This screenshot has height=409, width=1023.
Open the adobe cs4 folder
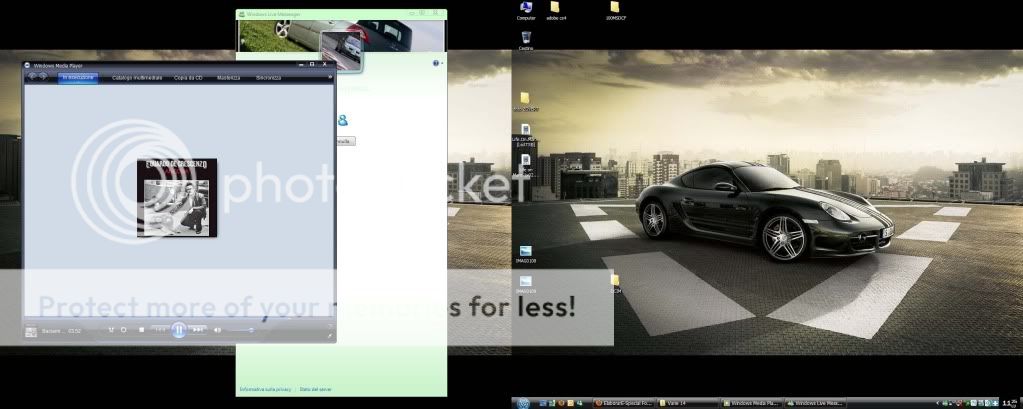[x=556, y=10]
